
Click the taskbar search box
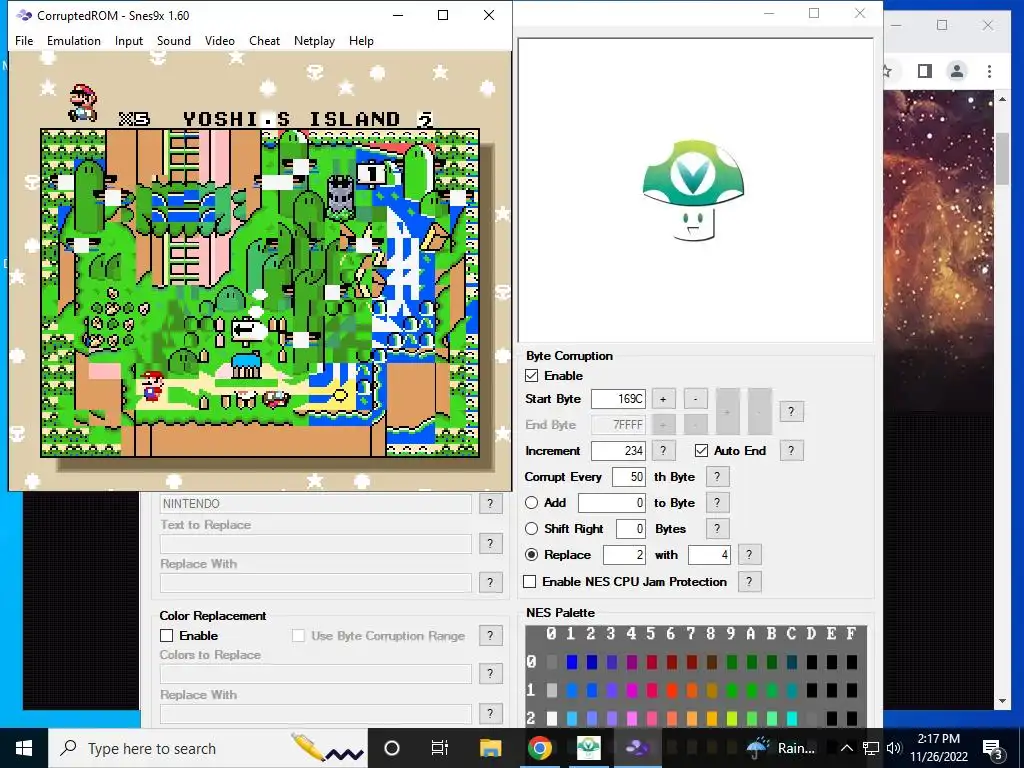[x=208, y=748]
